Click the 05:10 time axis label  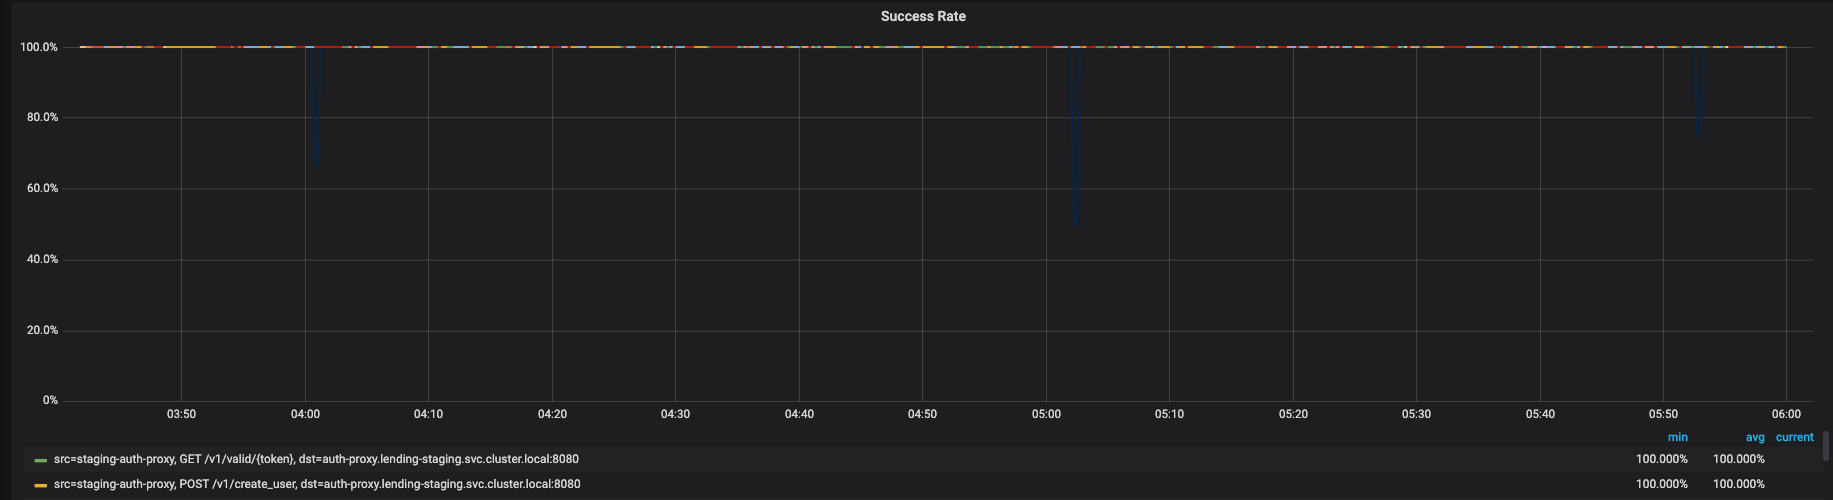1169,414
